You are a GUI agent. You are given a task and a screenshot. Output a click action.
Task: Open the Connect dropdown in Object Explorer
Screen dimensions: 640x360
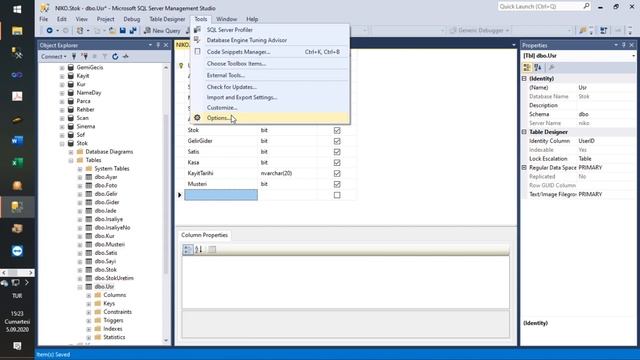tap(53, 57)
